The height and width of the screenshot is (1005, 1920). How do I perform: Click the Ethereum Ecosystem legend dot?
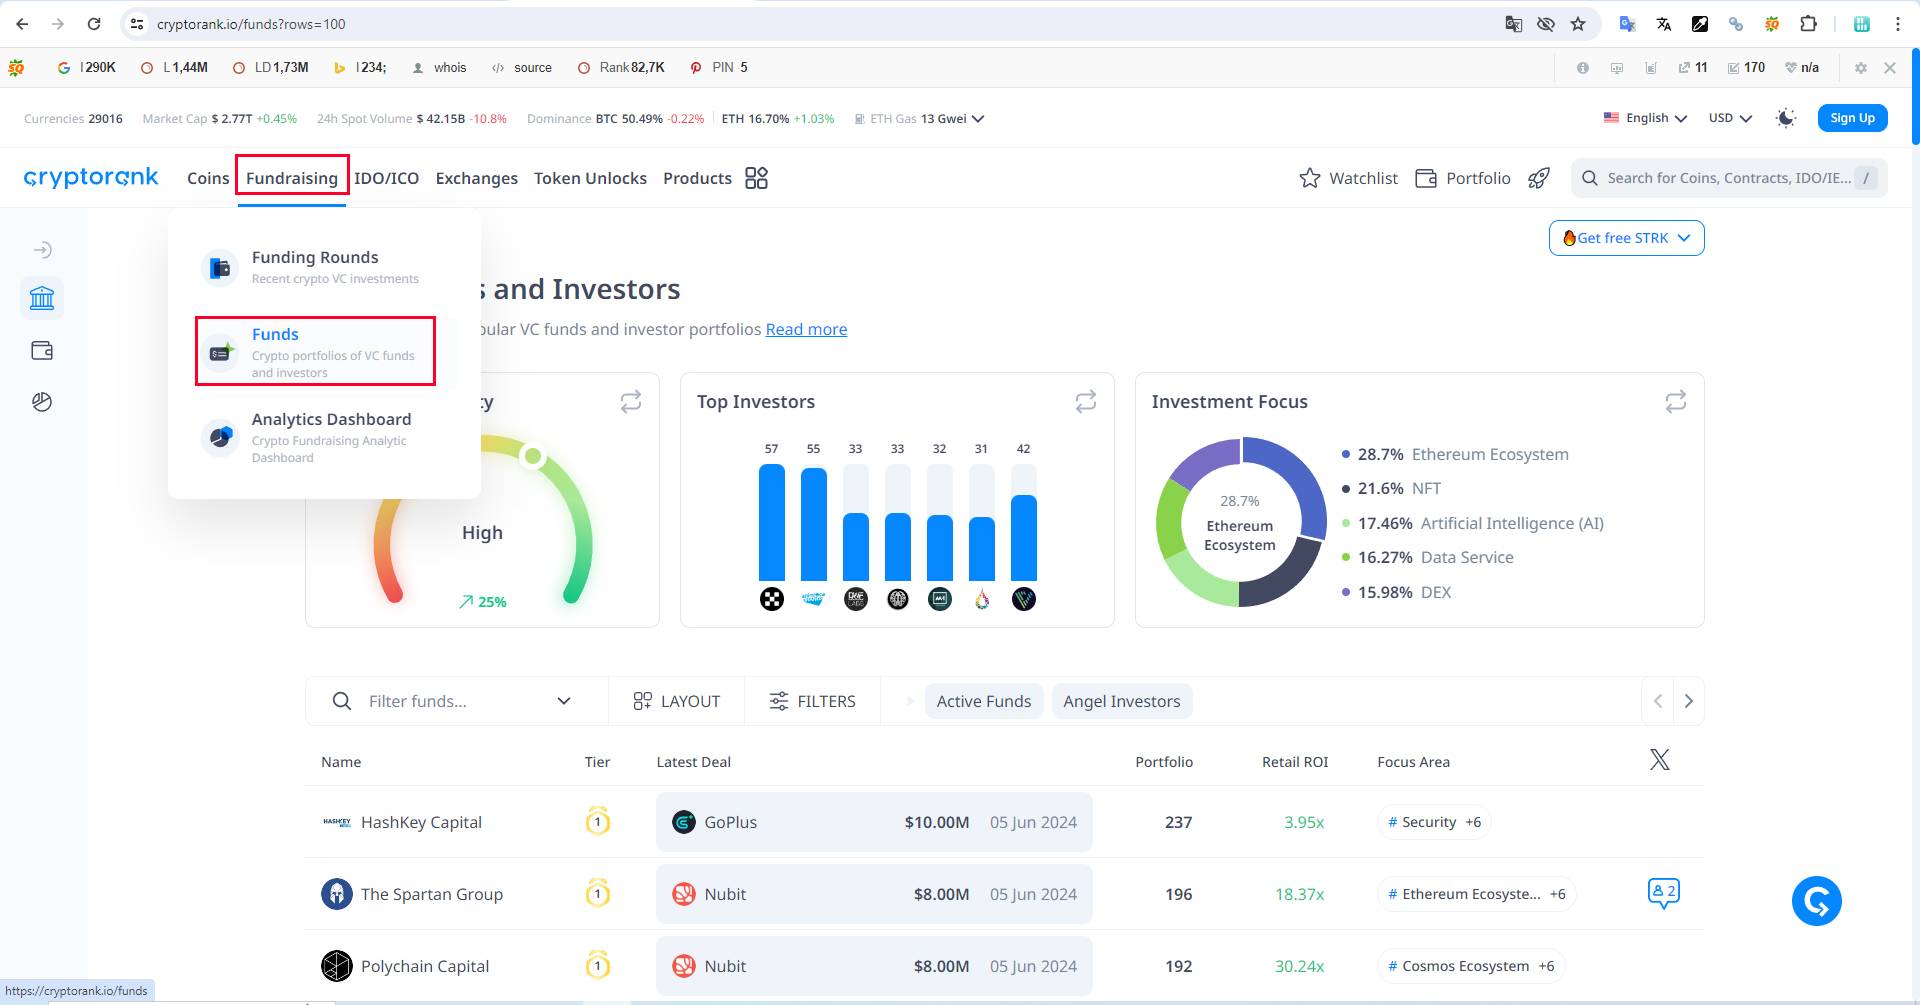tap(1346, 454)
